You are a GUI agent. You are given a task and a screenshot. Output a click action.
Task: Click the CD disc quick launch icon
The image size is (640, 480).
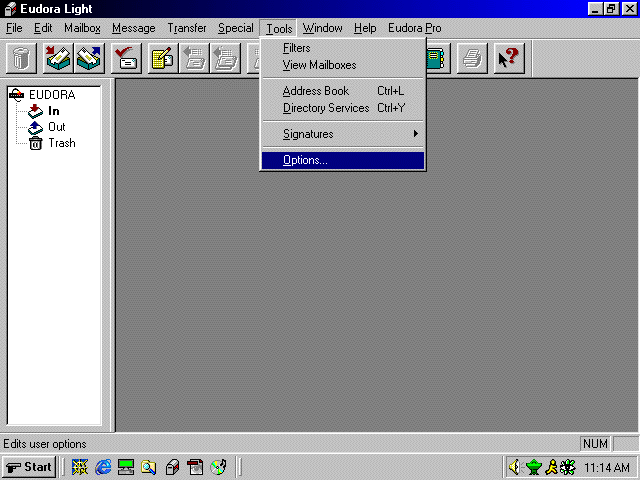coord(218,467)
